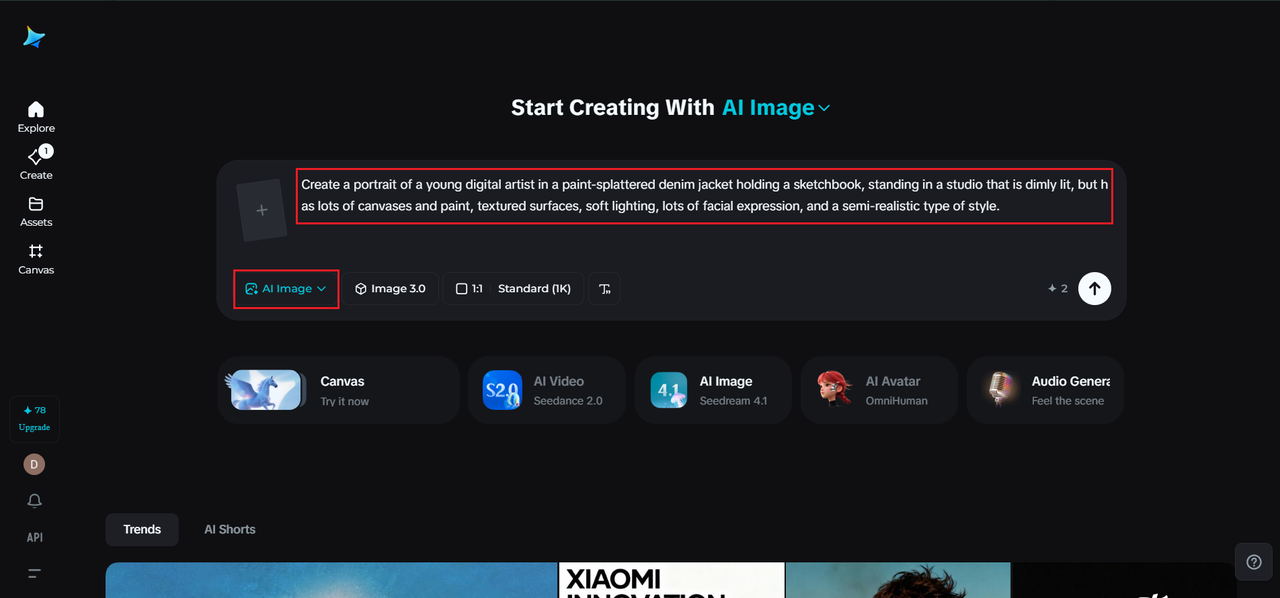Open the help question mark icon
Viewport: 1280px width, 598px height.
click(1254, 561)
